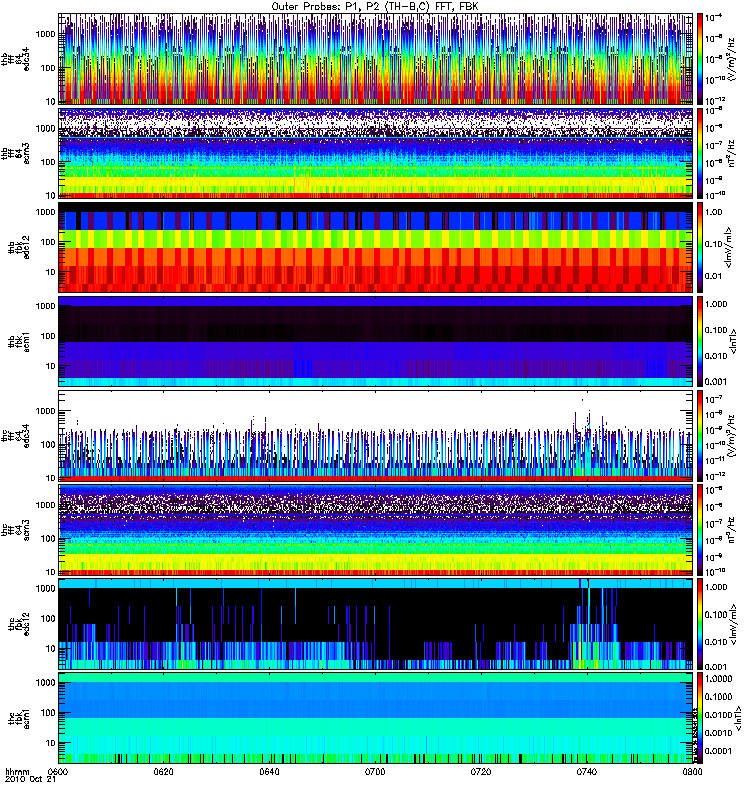Viewport: 750px width, 800px height.
Task: Click the thc edc12 burst near 0740
Action: coord(586,620)
